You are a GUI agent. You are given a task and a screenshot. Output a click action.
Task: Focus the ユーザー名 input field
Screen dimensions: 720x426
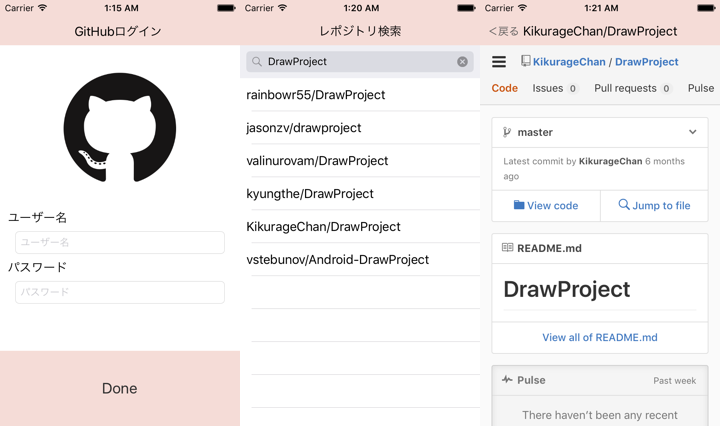point(120,242)
